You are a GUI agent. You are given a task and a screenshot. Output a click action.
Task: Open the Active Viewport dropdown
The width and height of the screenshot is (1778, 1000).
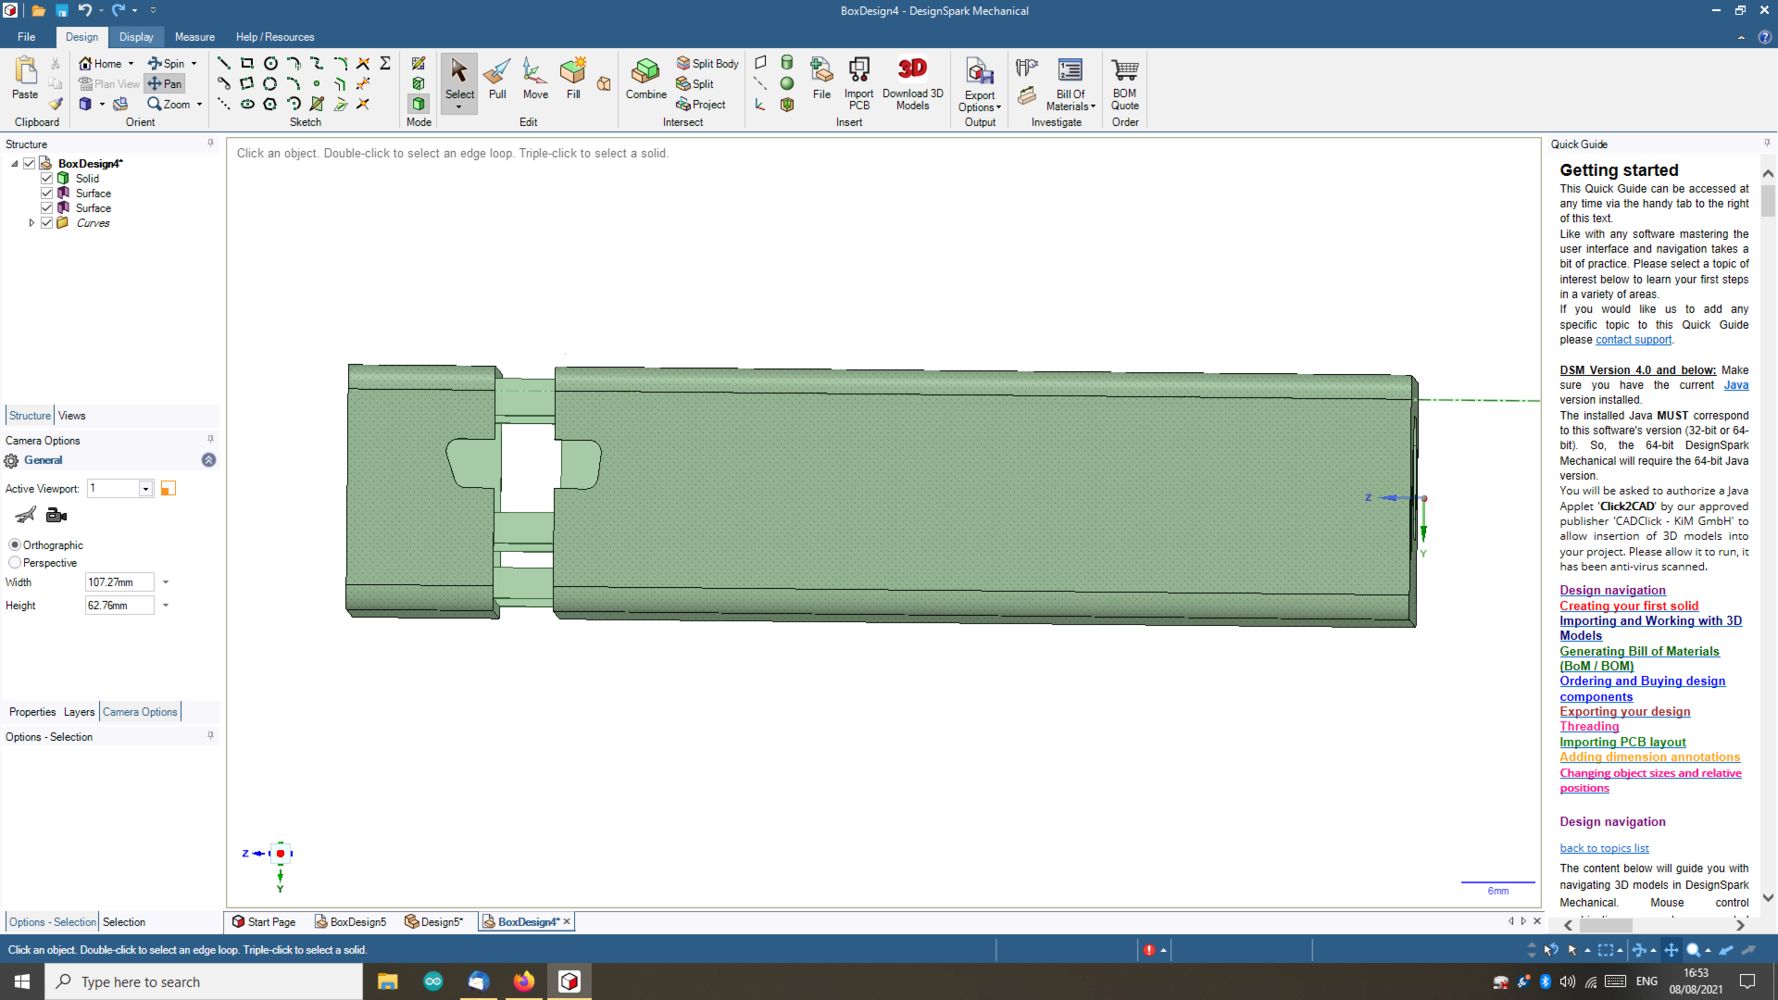(x=145, y=489)
